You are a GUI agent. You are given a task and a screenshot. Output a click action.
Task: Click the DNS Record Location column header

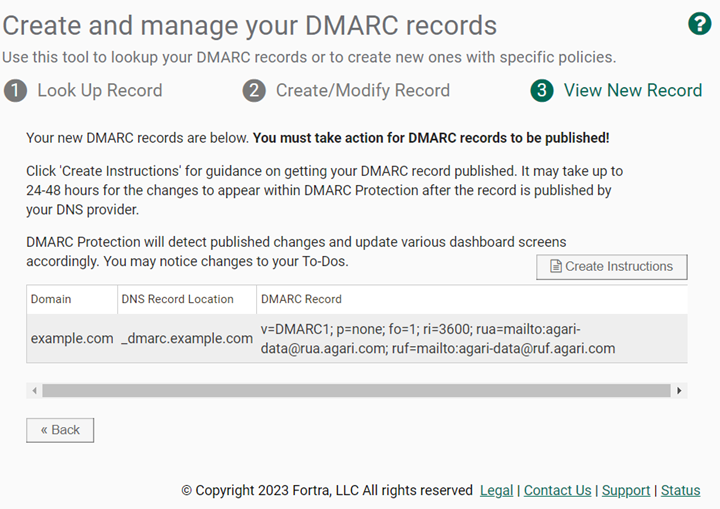(x=187, y=299)
